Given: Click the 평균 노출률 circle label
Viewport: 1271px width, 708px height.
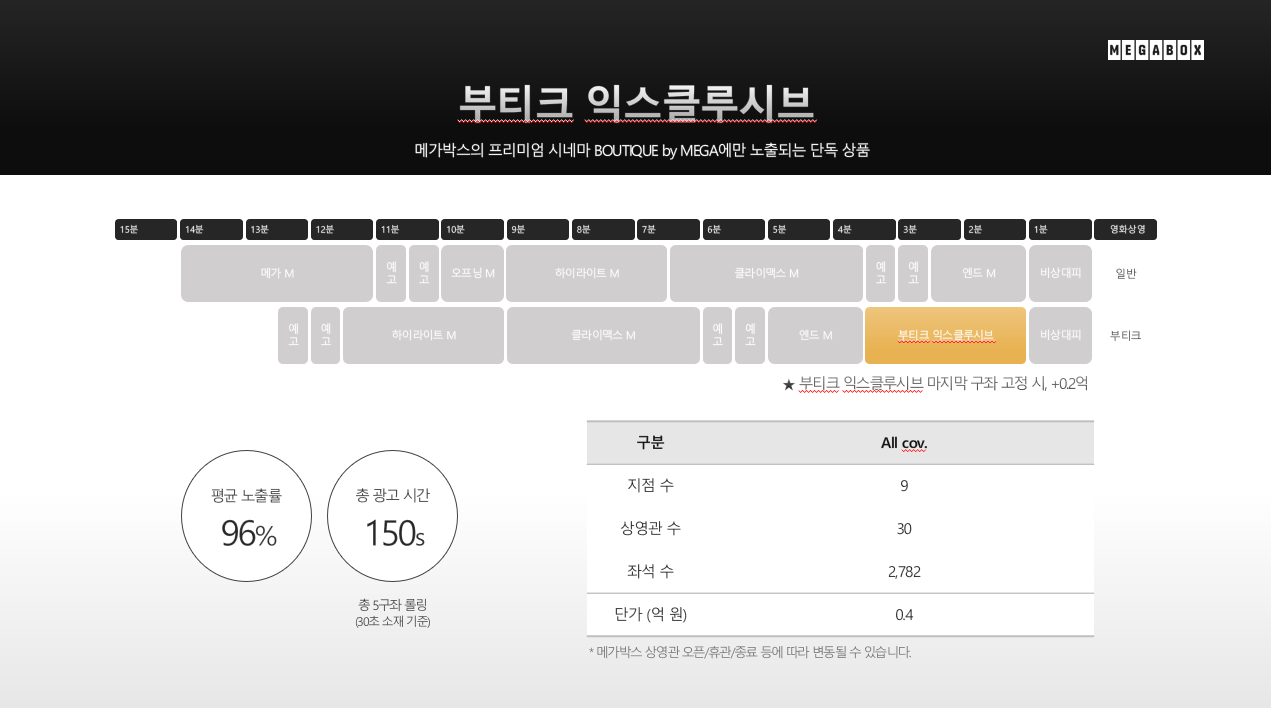Looking at the screenshot, I should 247,495.
